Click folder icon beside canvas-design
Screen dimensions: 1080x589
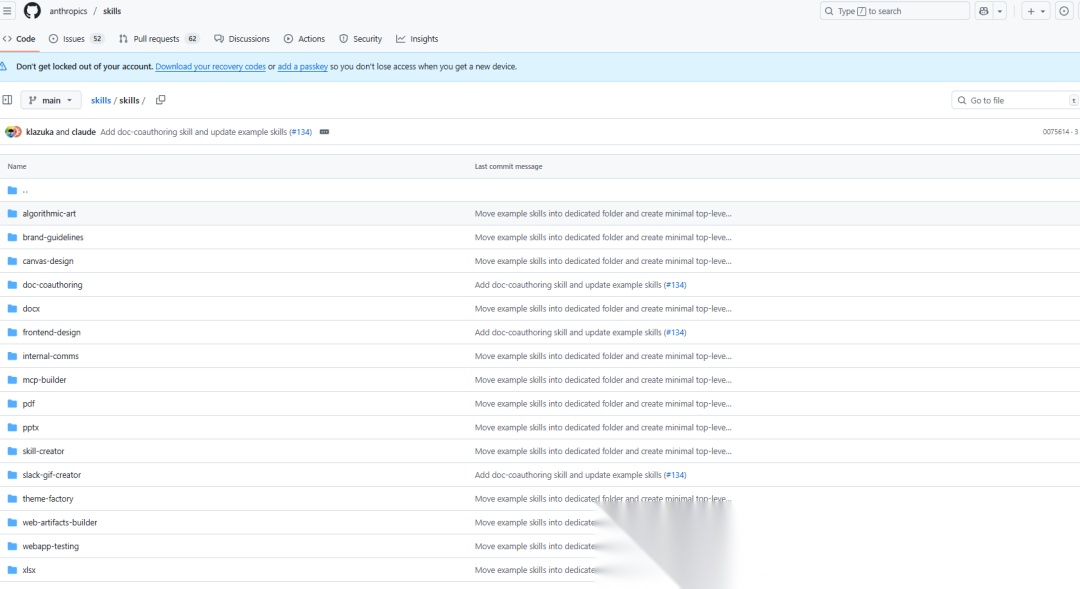[12, 261]
